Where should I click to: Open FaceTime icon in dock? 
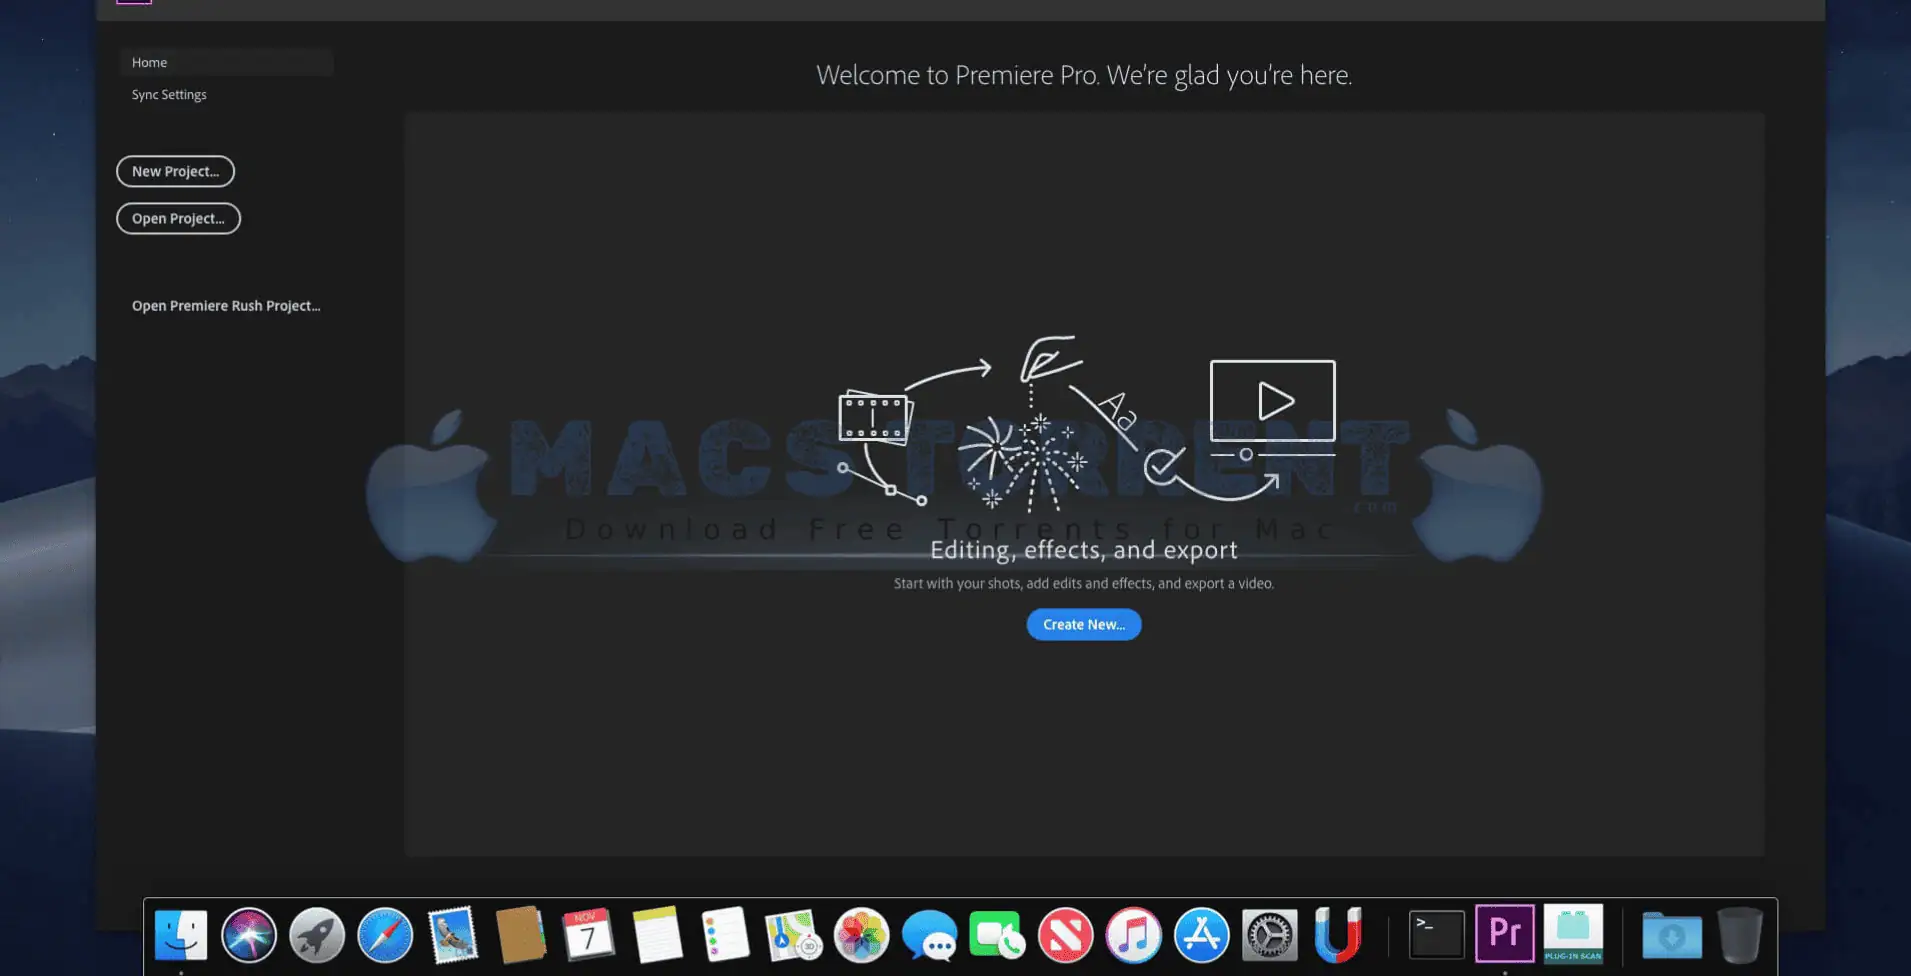click(997, 935)
